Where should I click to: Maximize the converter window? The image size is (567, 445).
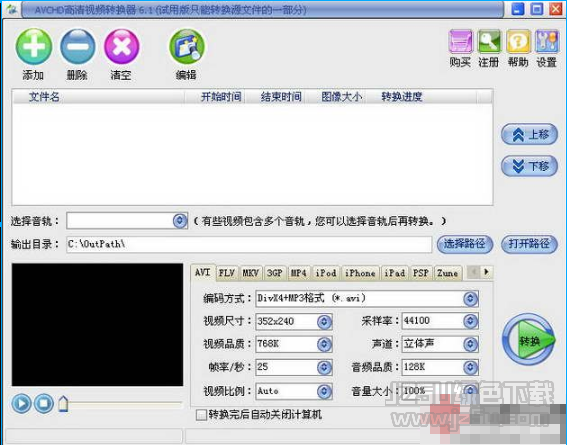[x=537, y=9]
